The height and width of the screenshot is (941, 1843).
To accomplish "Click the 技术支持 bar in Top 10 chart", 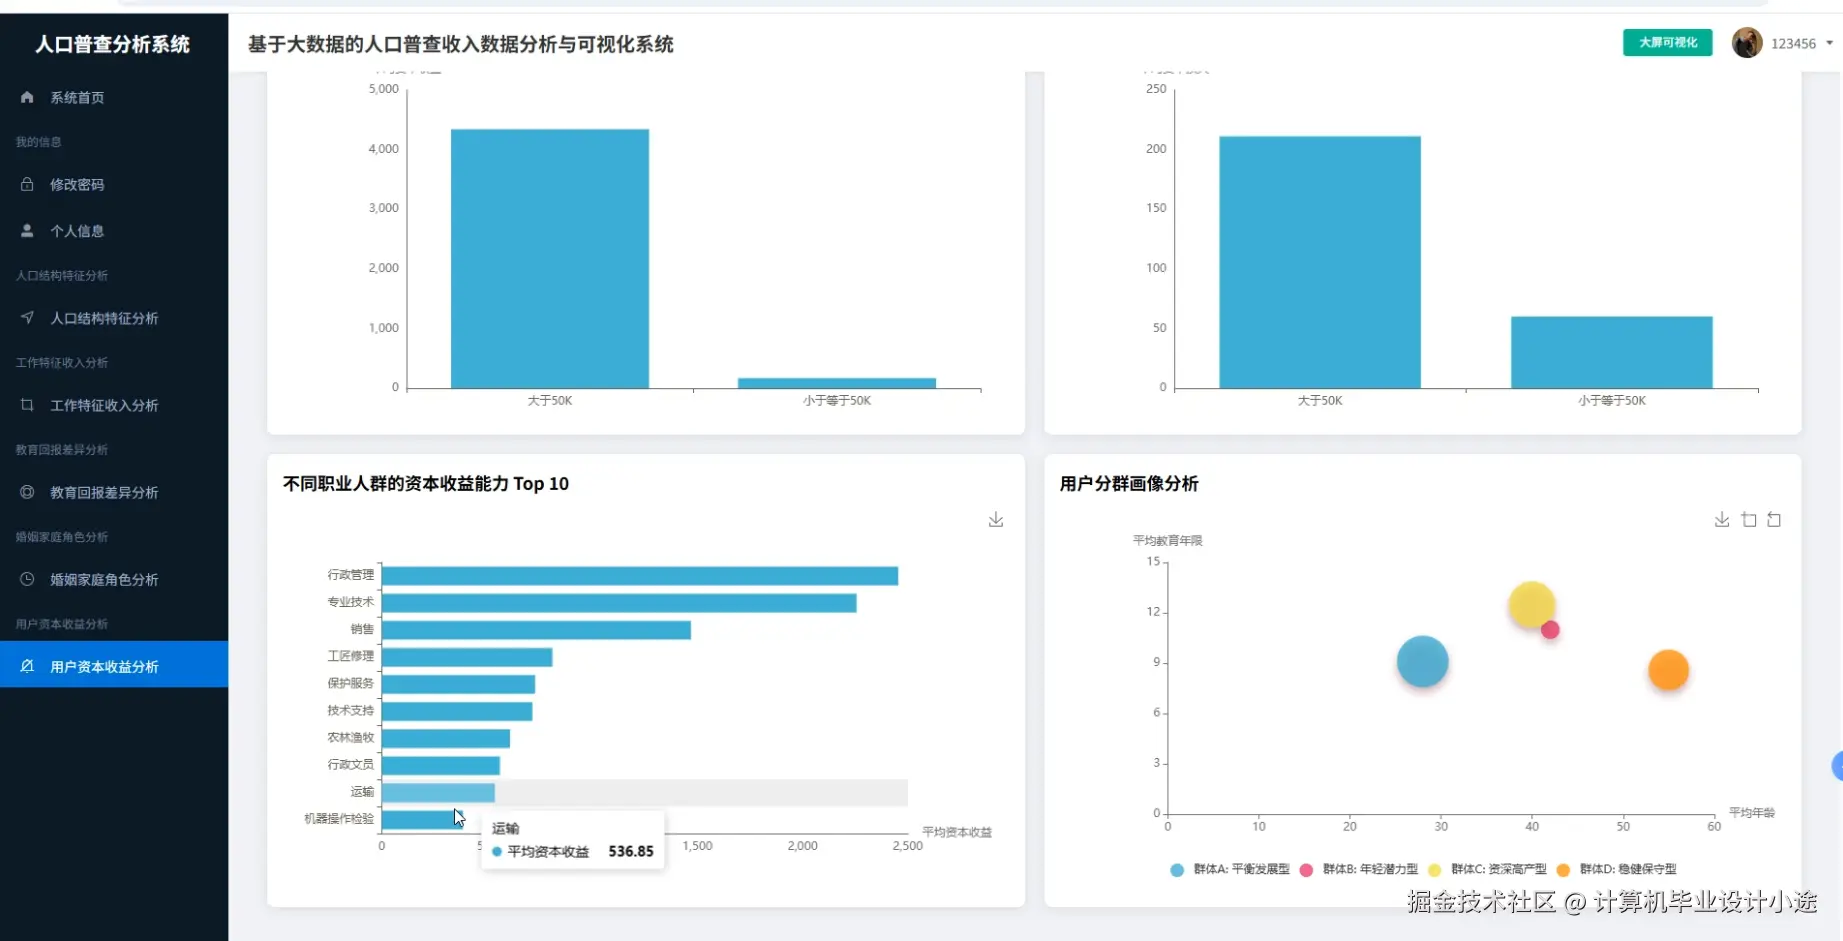I will (457, 712).
